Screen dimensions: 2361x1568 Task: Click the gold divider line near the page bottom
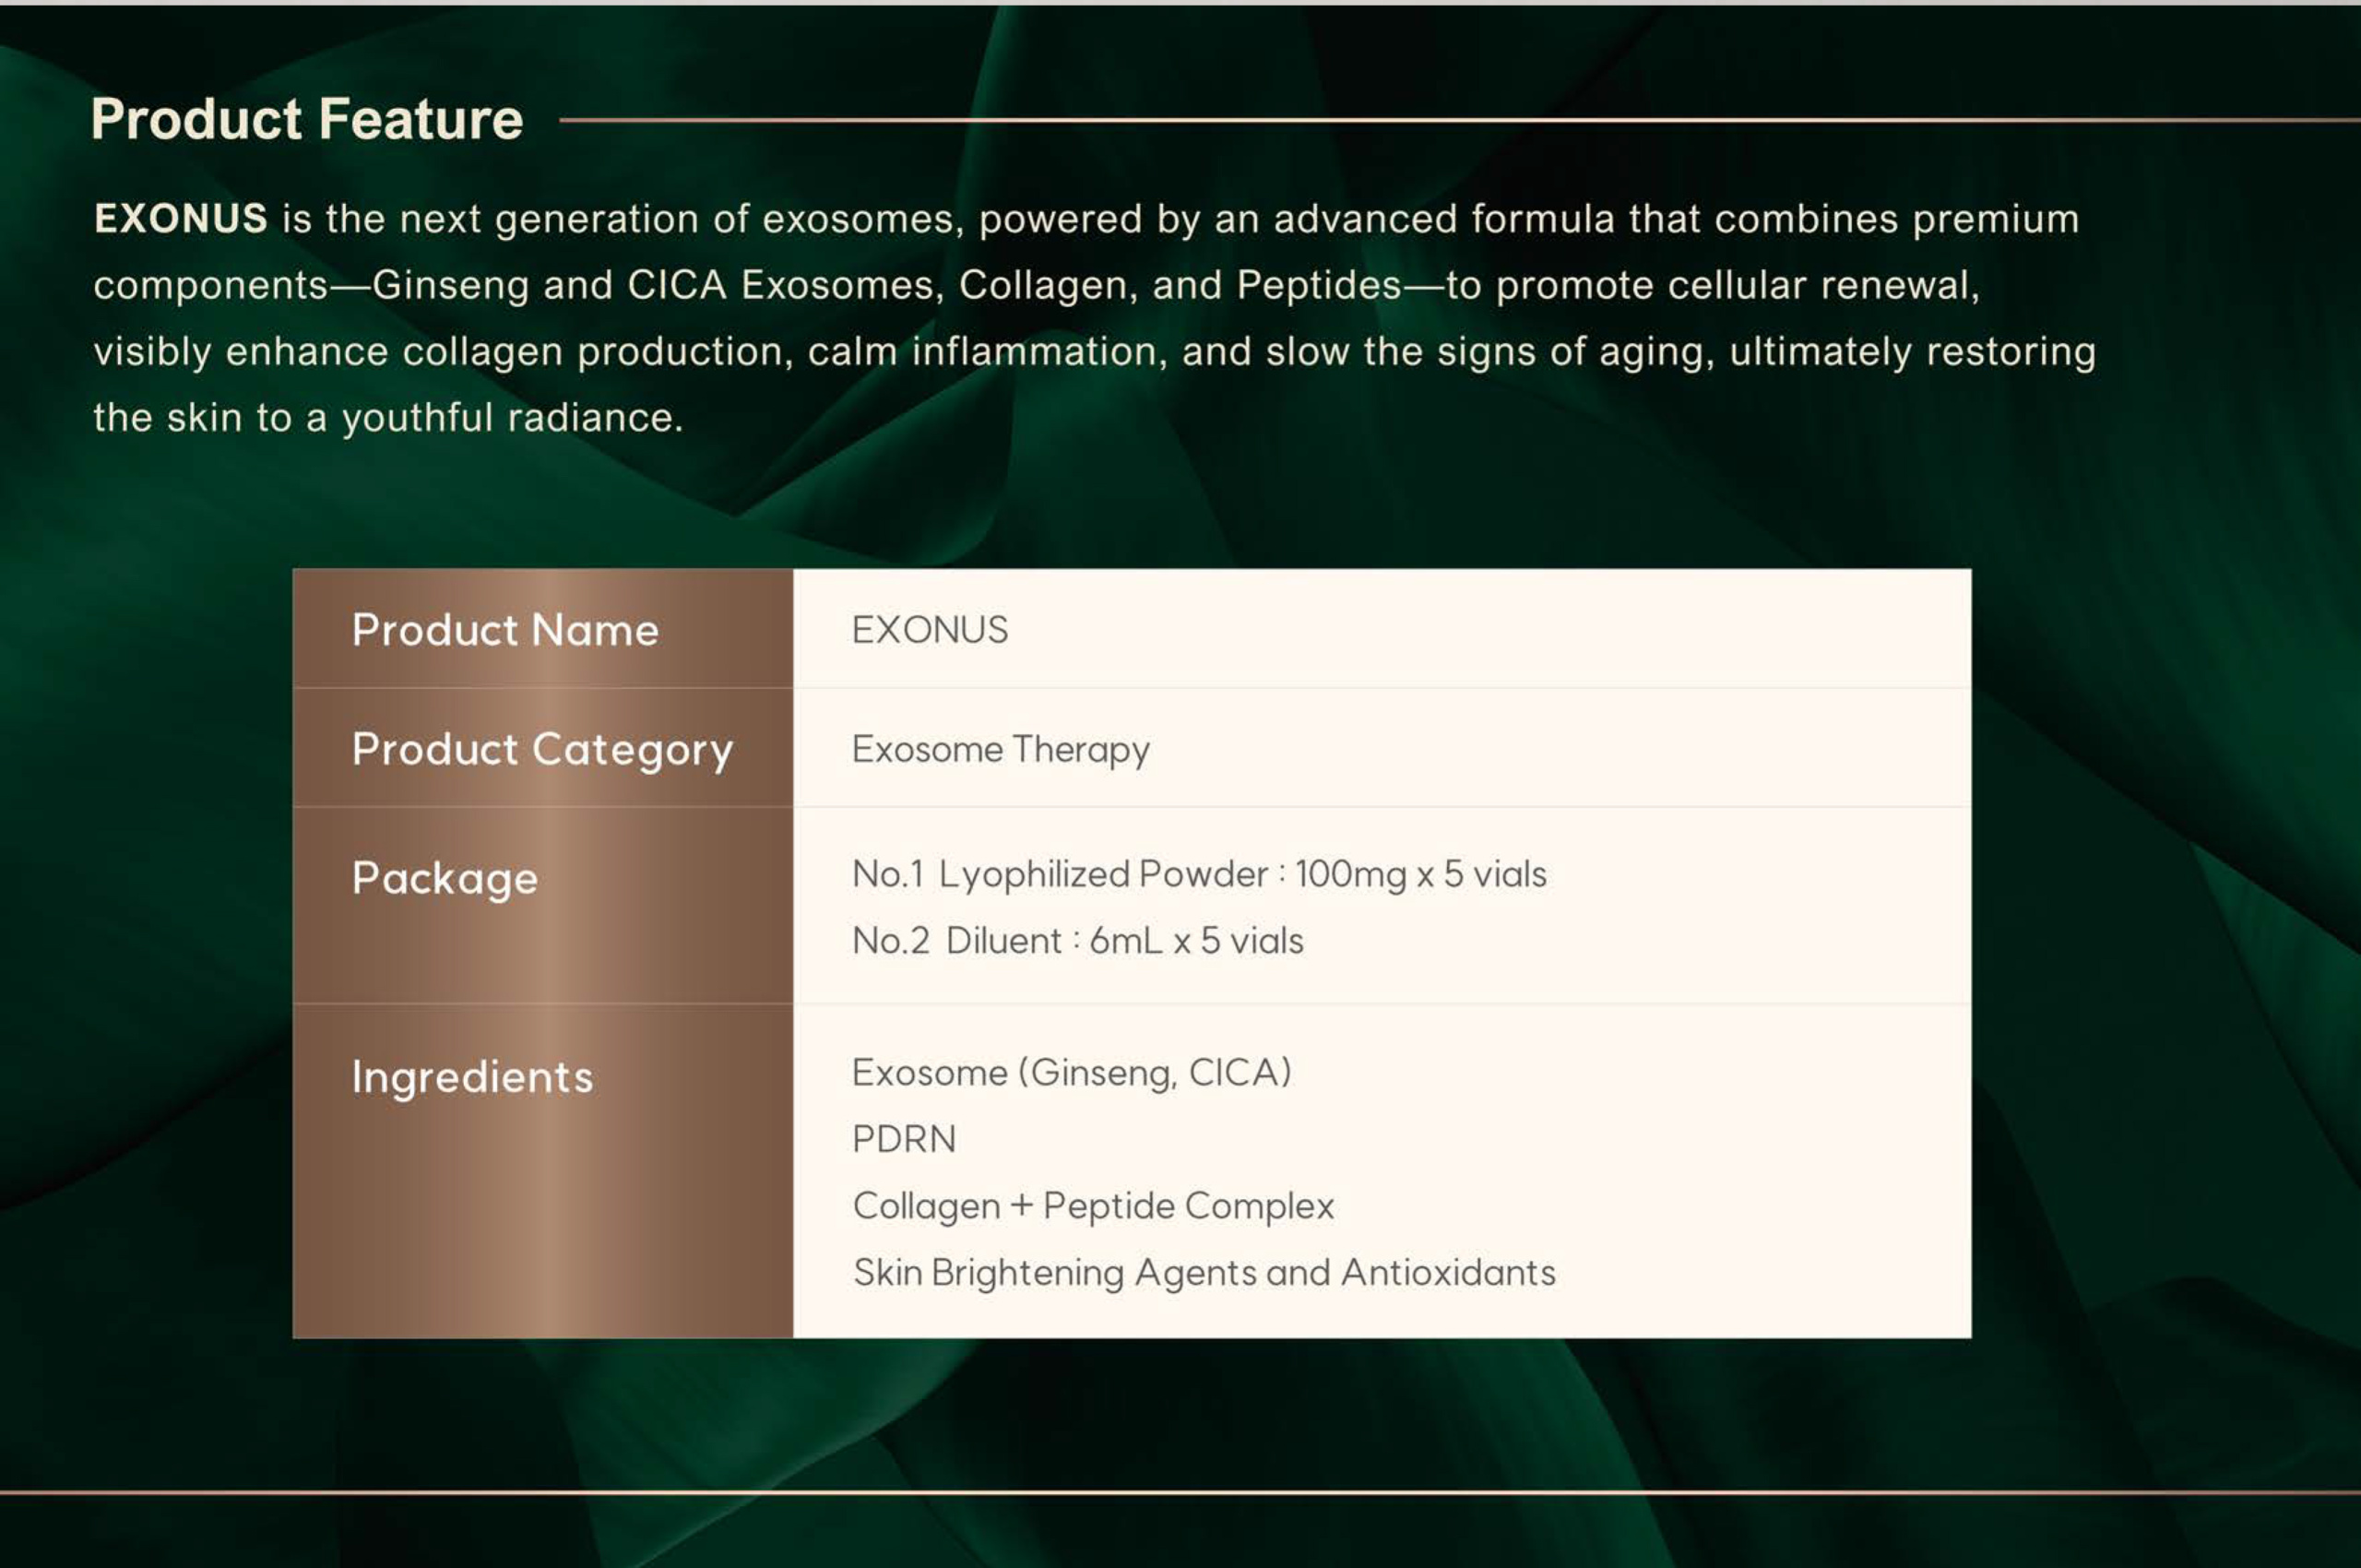coord(1180,1493)
